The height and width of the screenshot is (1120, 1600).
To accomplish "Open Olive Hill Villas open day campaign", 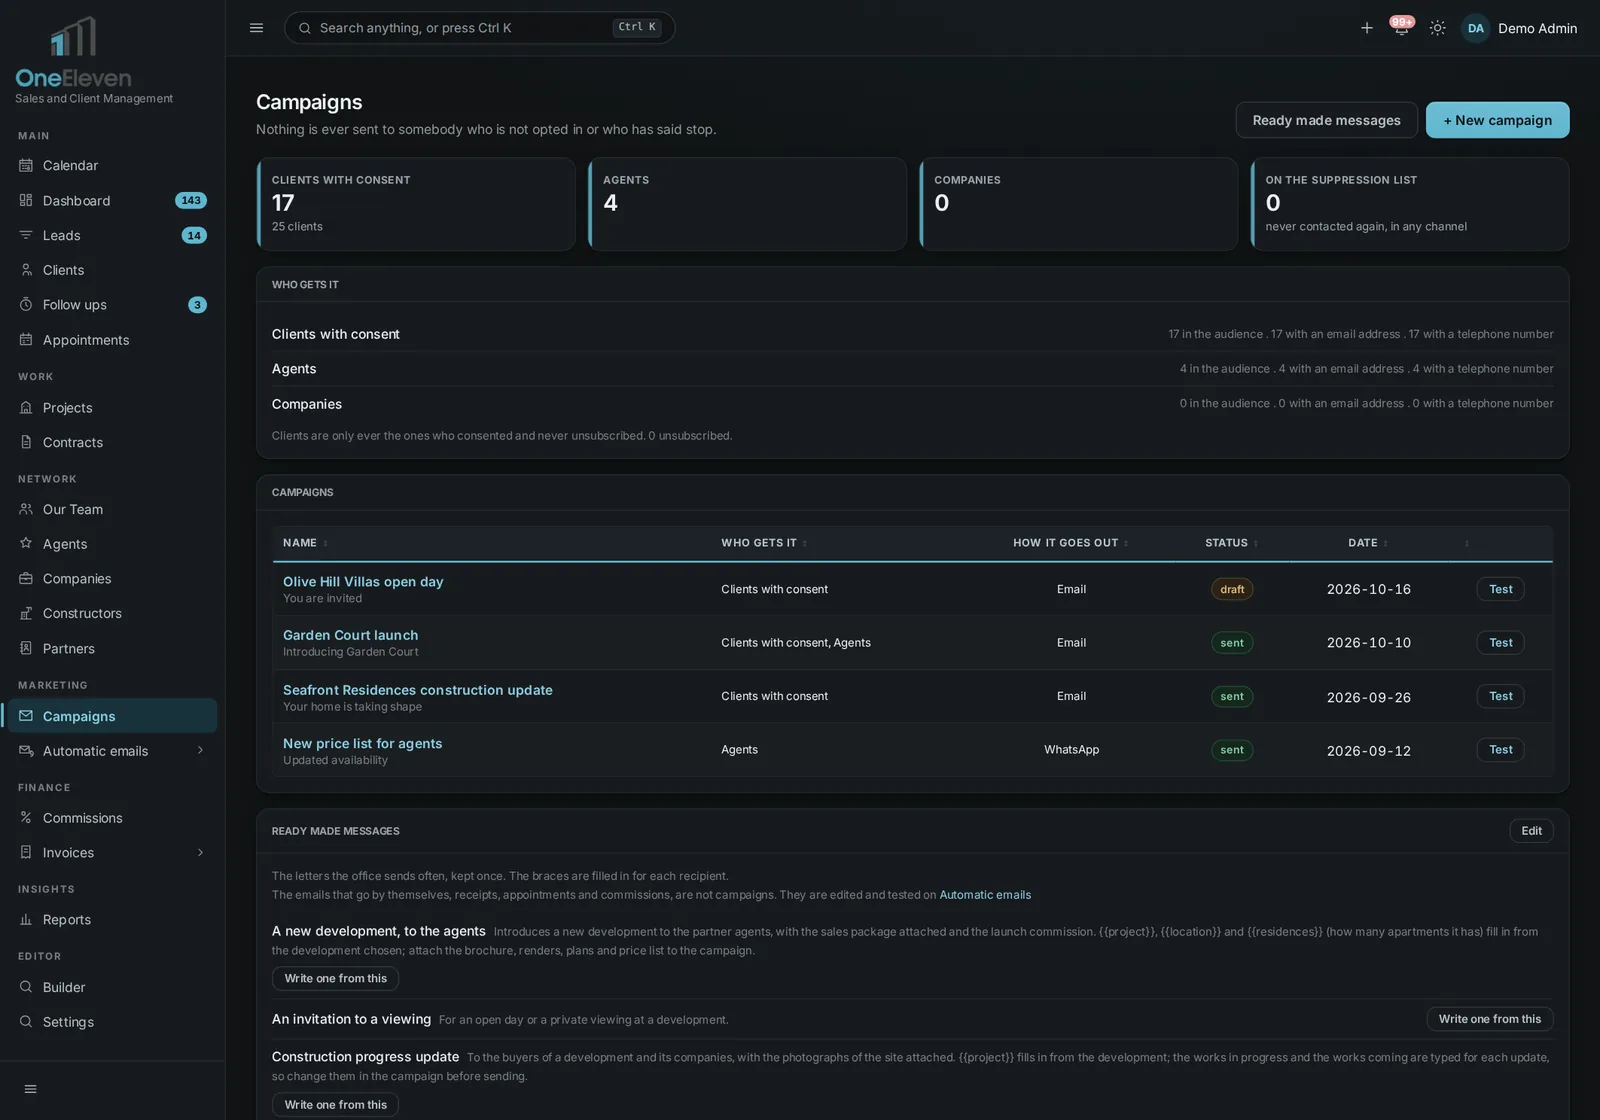I will 363,581.
